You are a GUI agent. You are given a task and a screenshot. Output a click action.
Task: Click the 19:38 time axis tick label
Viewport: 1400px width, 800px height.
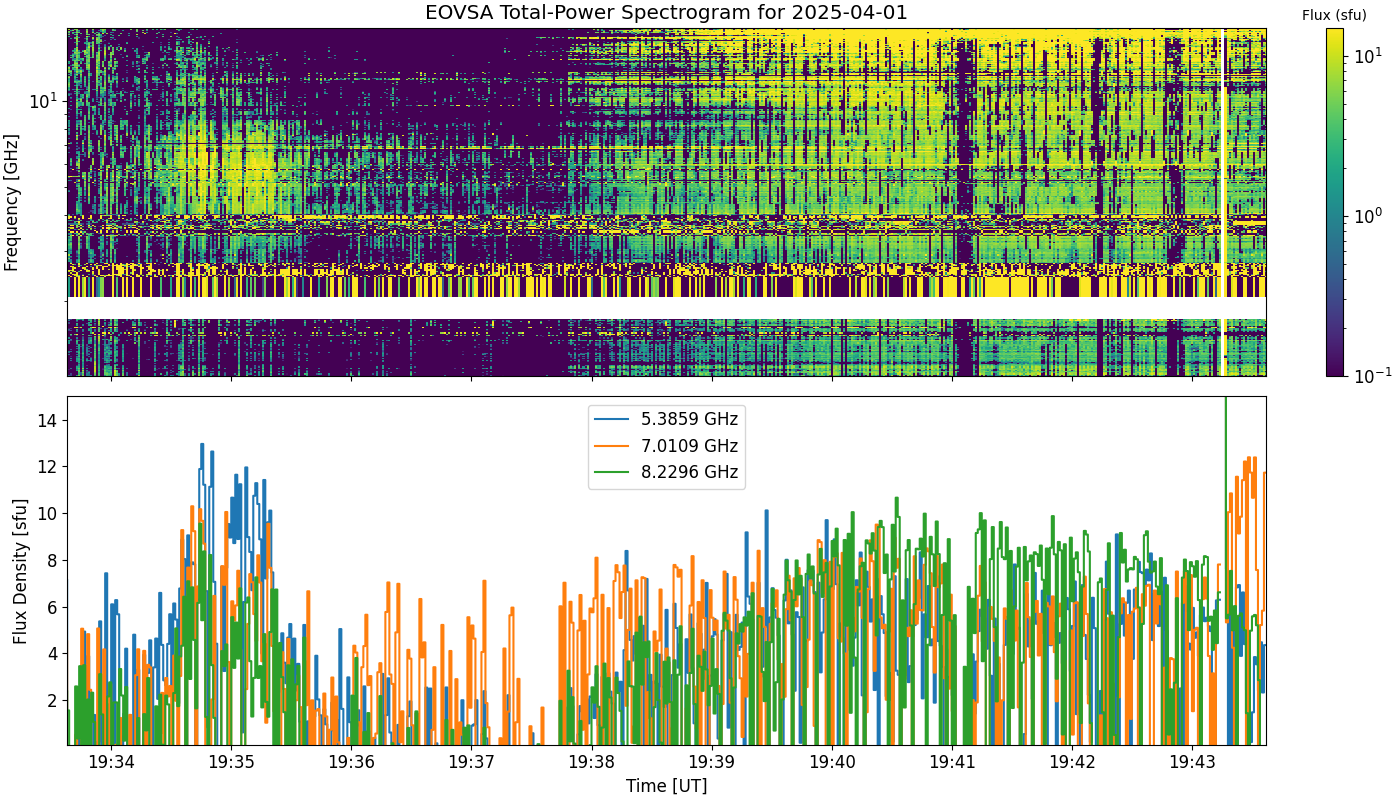click(x=592, y=763)
